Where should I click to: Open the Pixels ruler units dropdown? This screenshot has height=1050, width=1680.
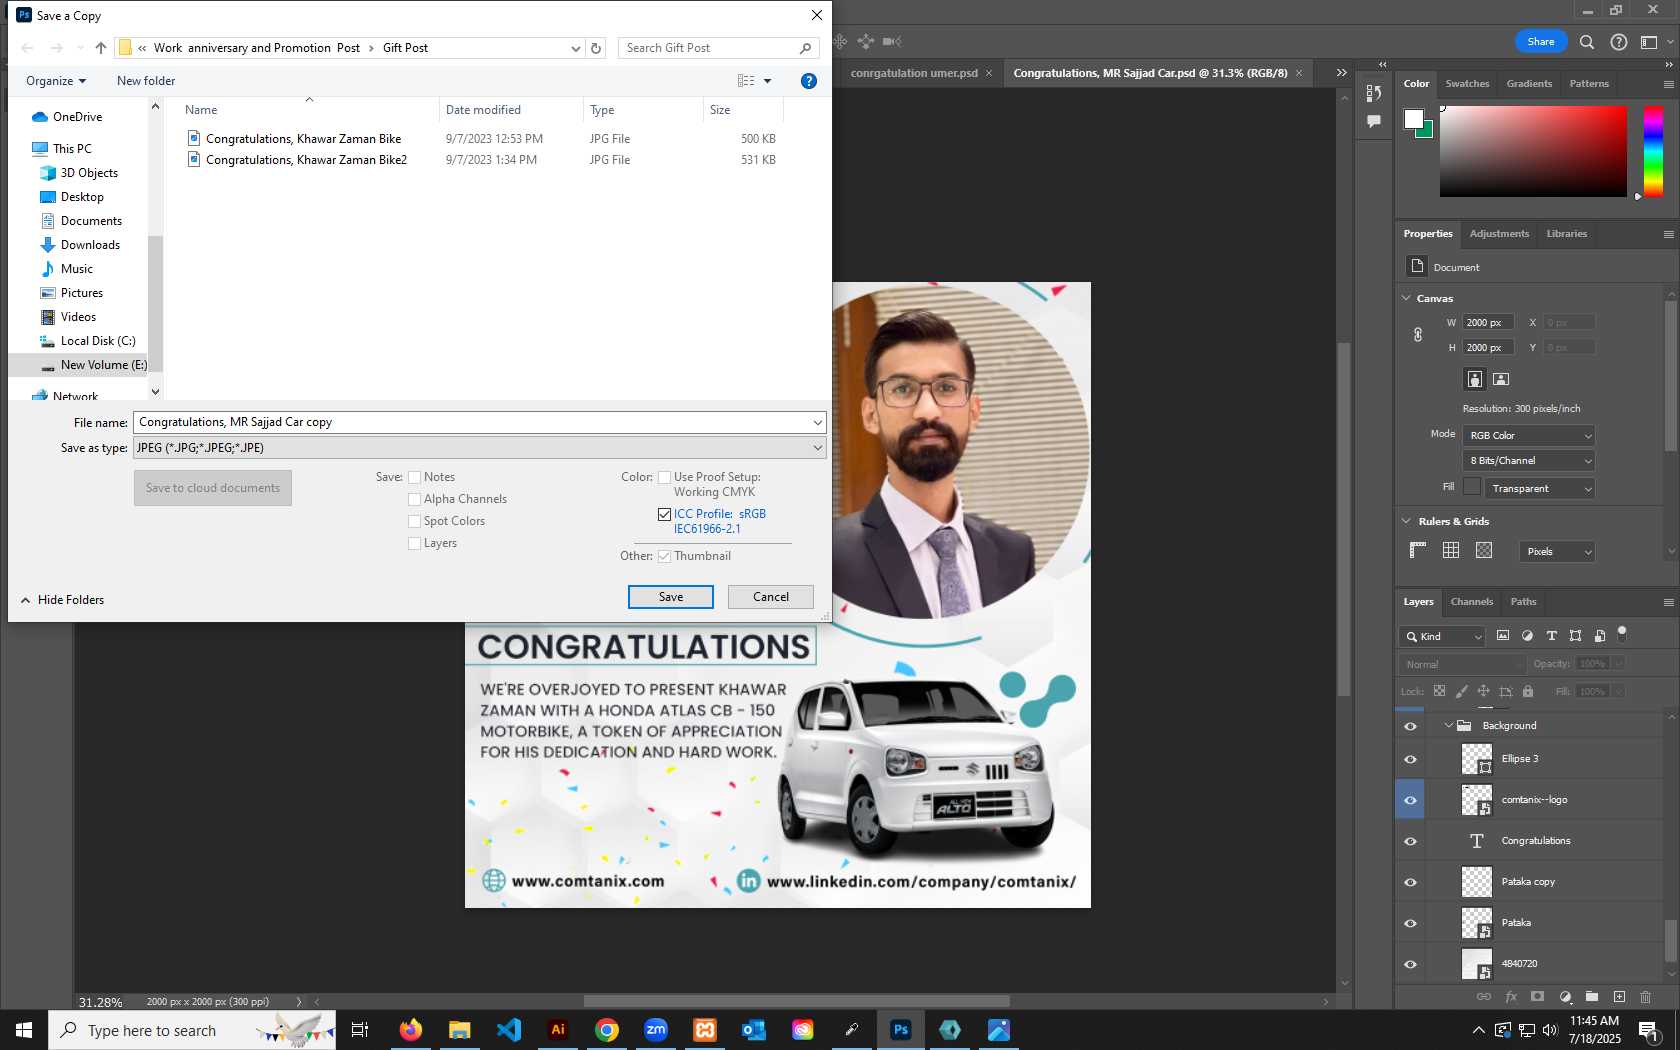[1557, 552]
